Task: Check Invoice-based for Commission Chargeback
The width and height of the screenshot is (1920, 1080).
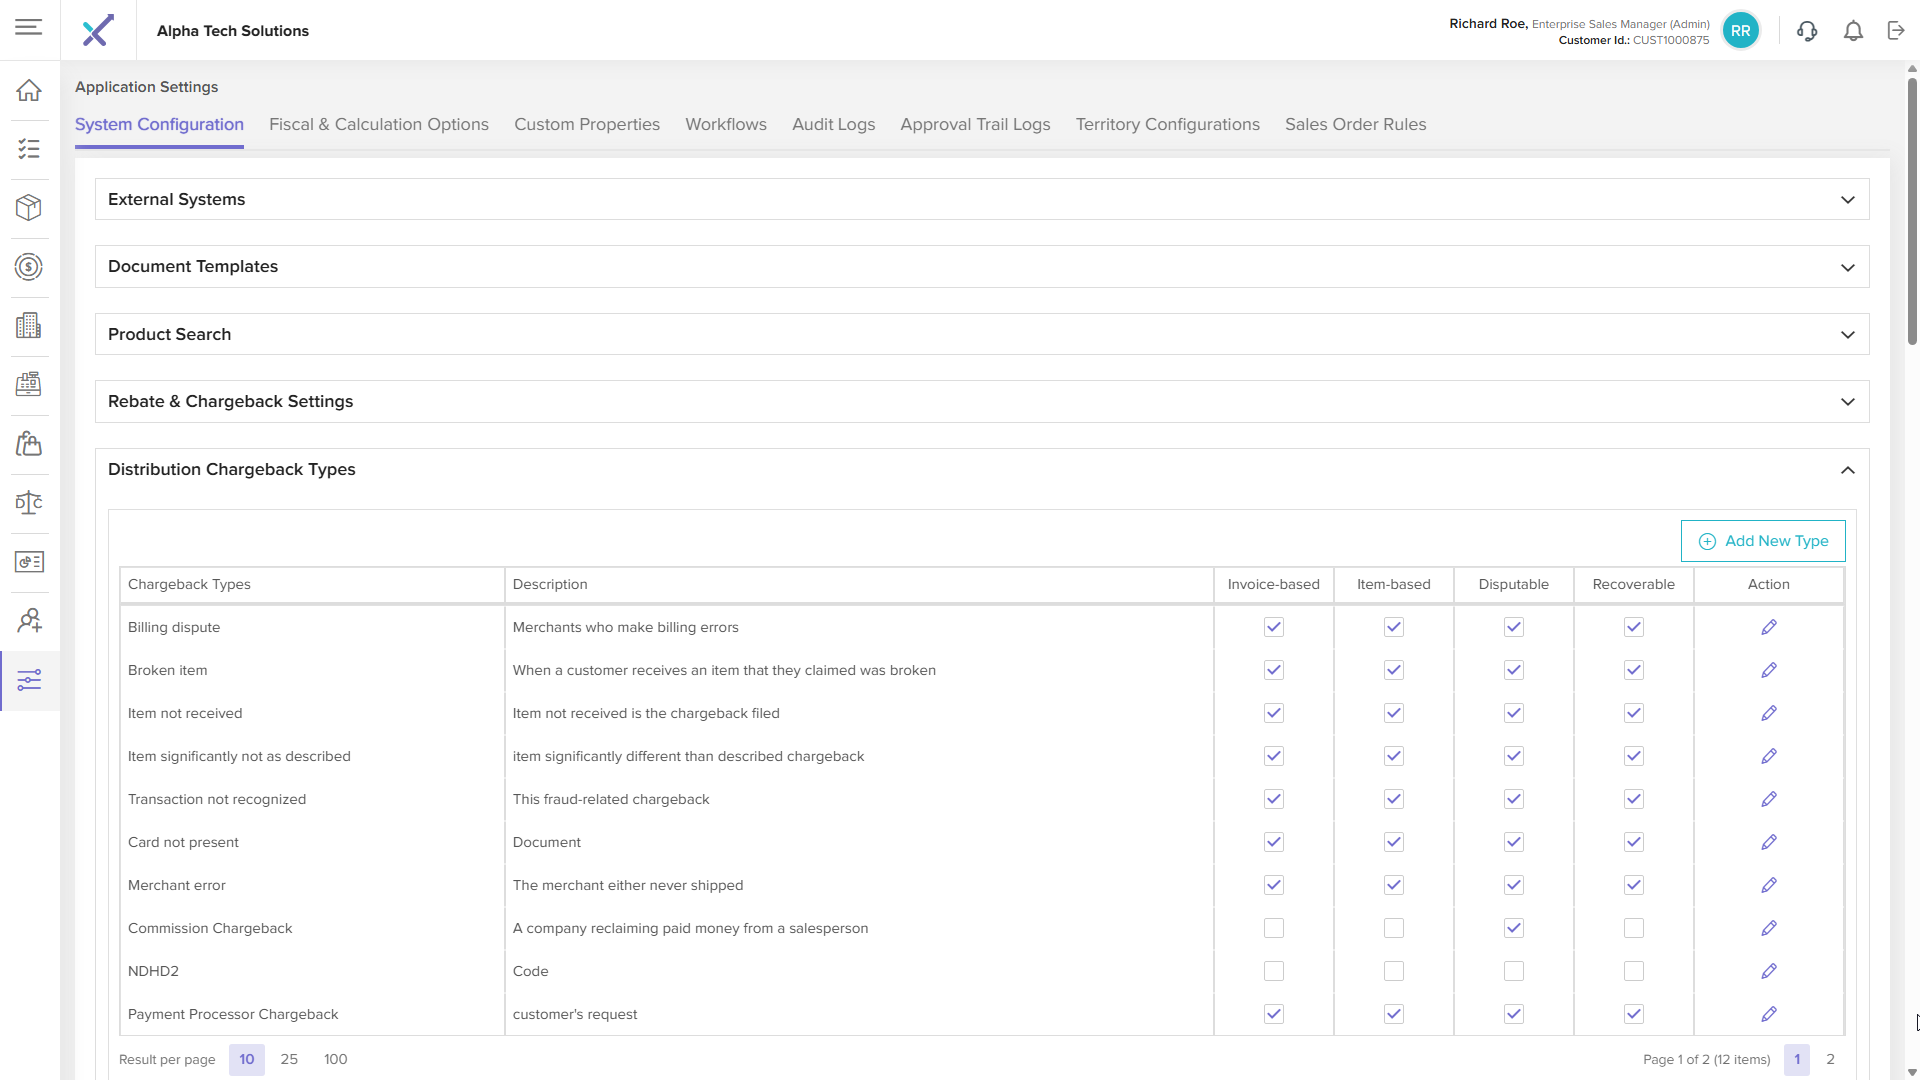Action: tap(1273, 928)
